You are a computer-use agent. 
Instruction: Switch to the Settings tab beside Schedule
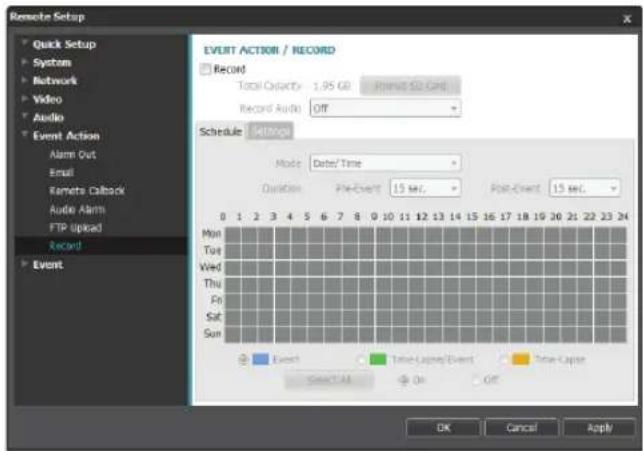270,131
